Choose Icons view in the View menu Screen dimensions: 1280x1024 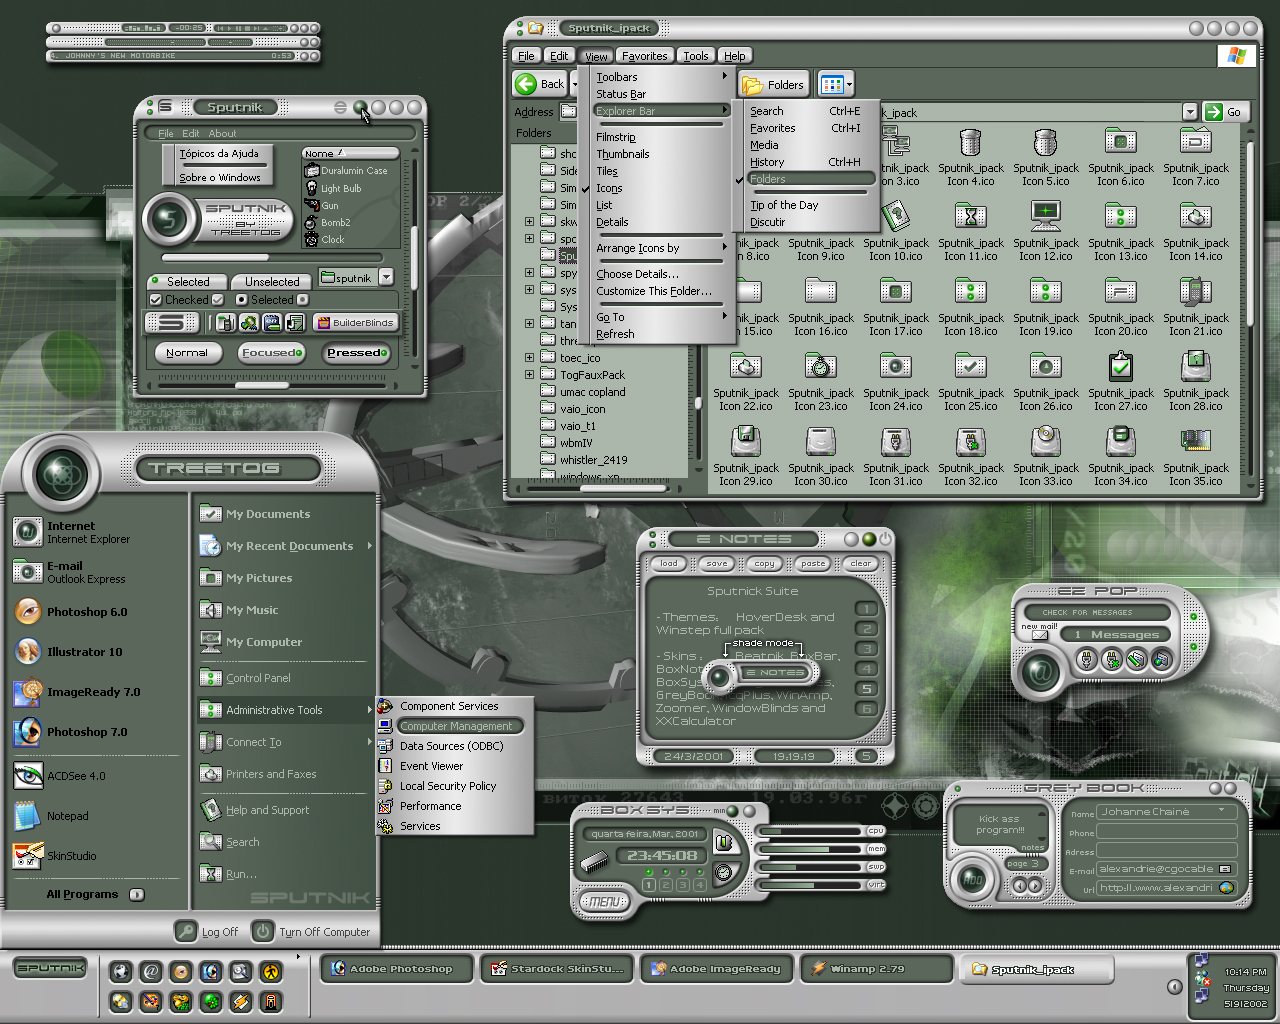tap(609, 188)
